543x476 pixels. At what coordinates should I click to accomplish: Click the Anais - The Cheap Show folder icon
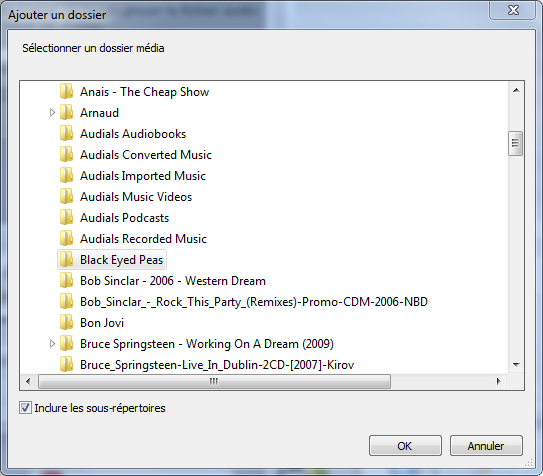(66, 92)
